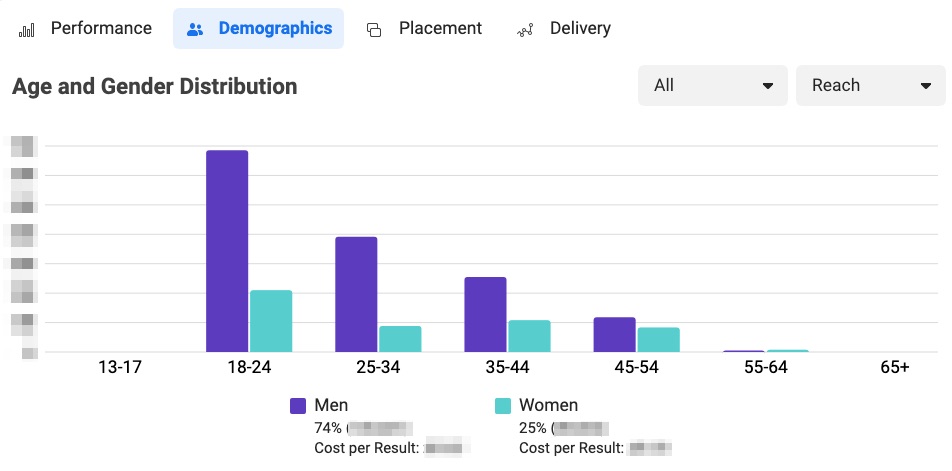
Task: Open the Reach metric dropdown
Action: pyautogui.click(x=870, y=86)
